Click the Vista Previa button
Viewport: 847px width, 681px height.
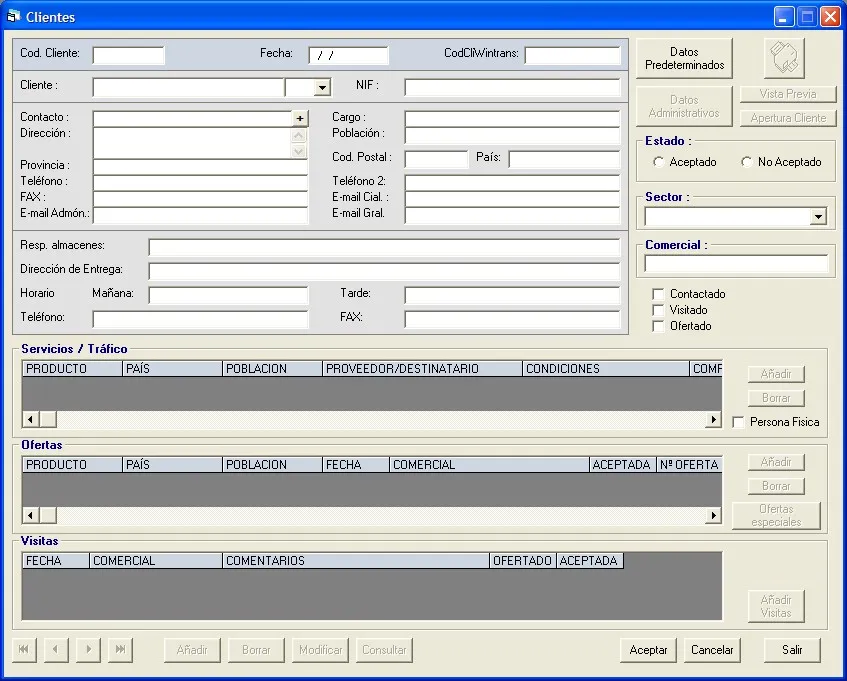(788, 94)
